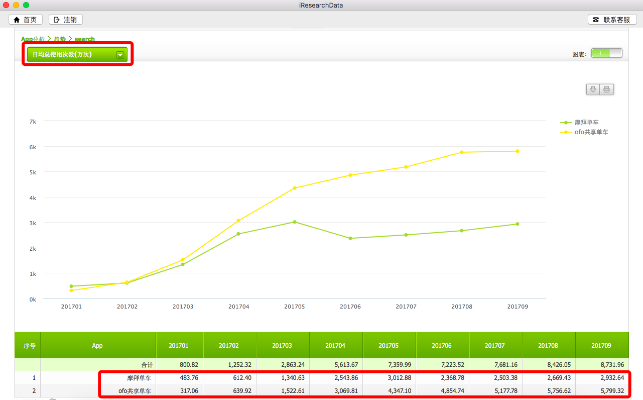Click App分析 in the breadcrumb
Viewport: 643px width, 400px height.
[x=32, y=38]
